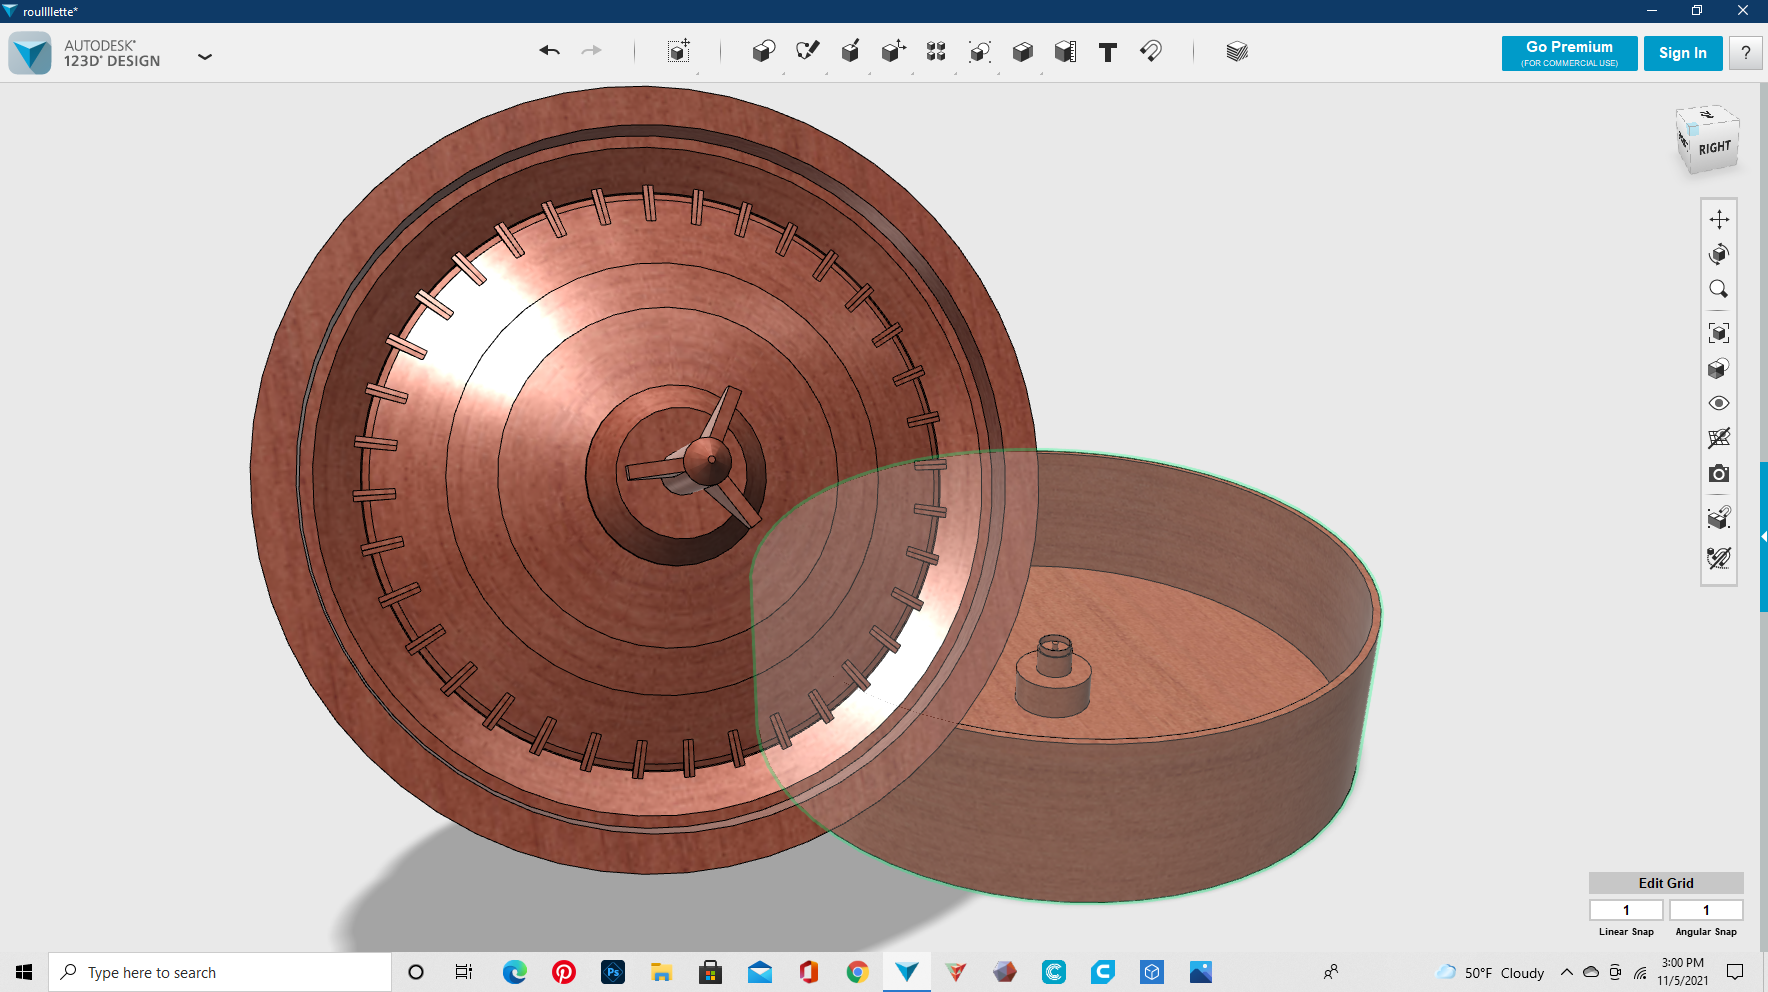This screenshot has height=992, width=1768.
Task: Redo the last action
Action: tap(591, 50)
